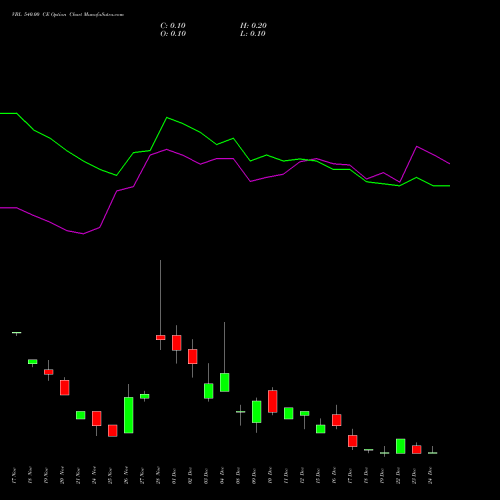500x500 pixels.
Task: Click the "01 Dec" date label
Action: [174, 475]
